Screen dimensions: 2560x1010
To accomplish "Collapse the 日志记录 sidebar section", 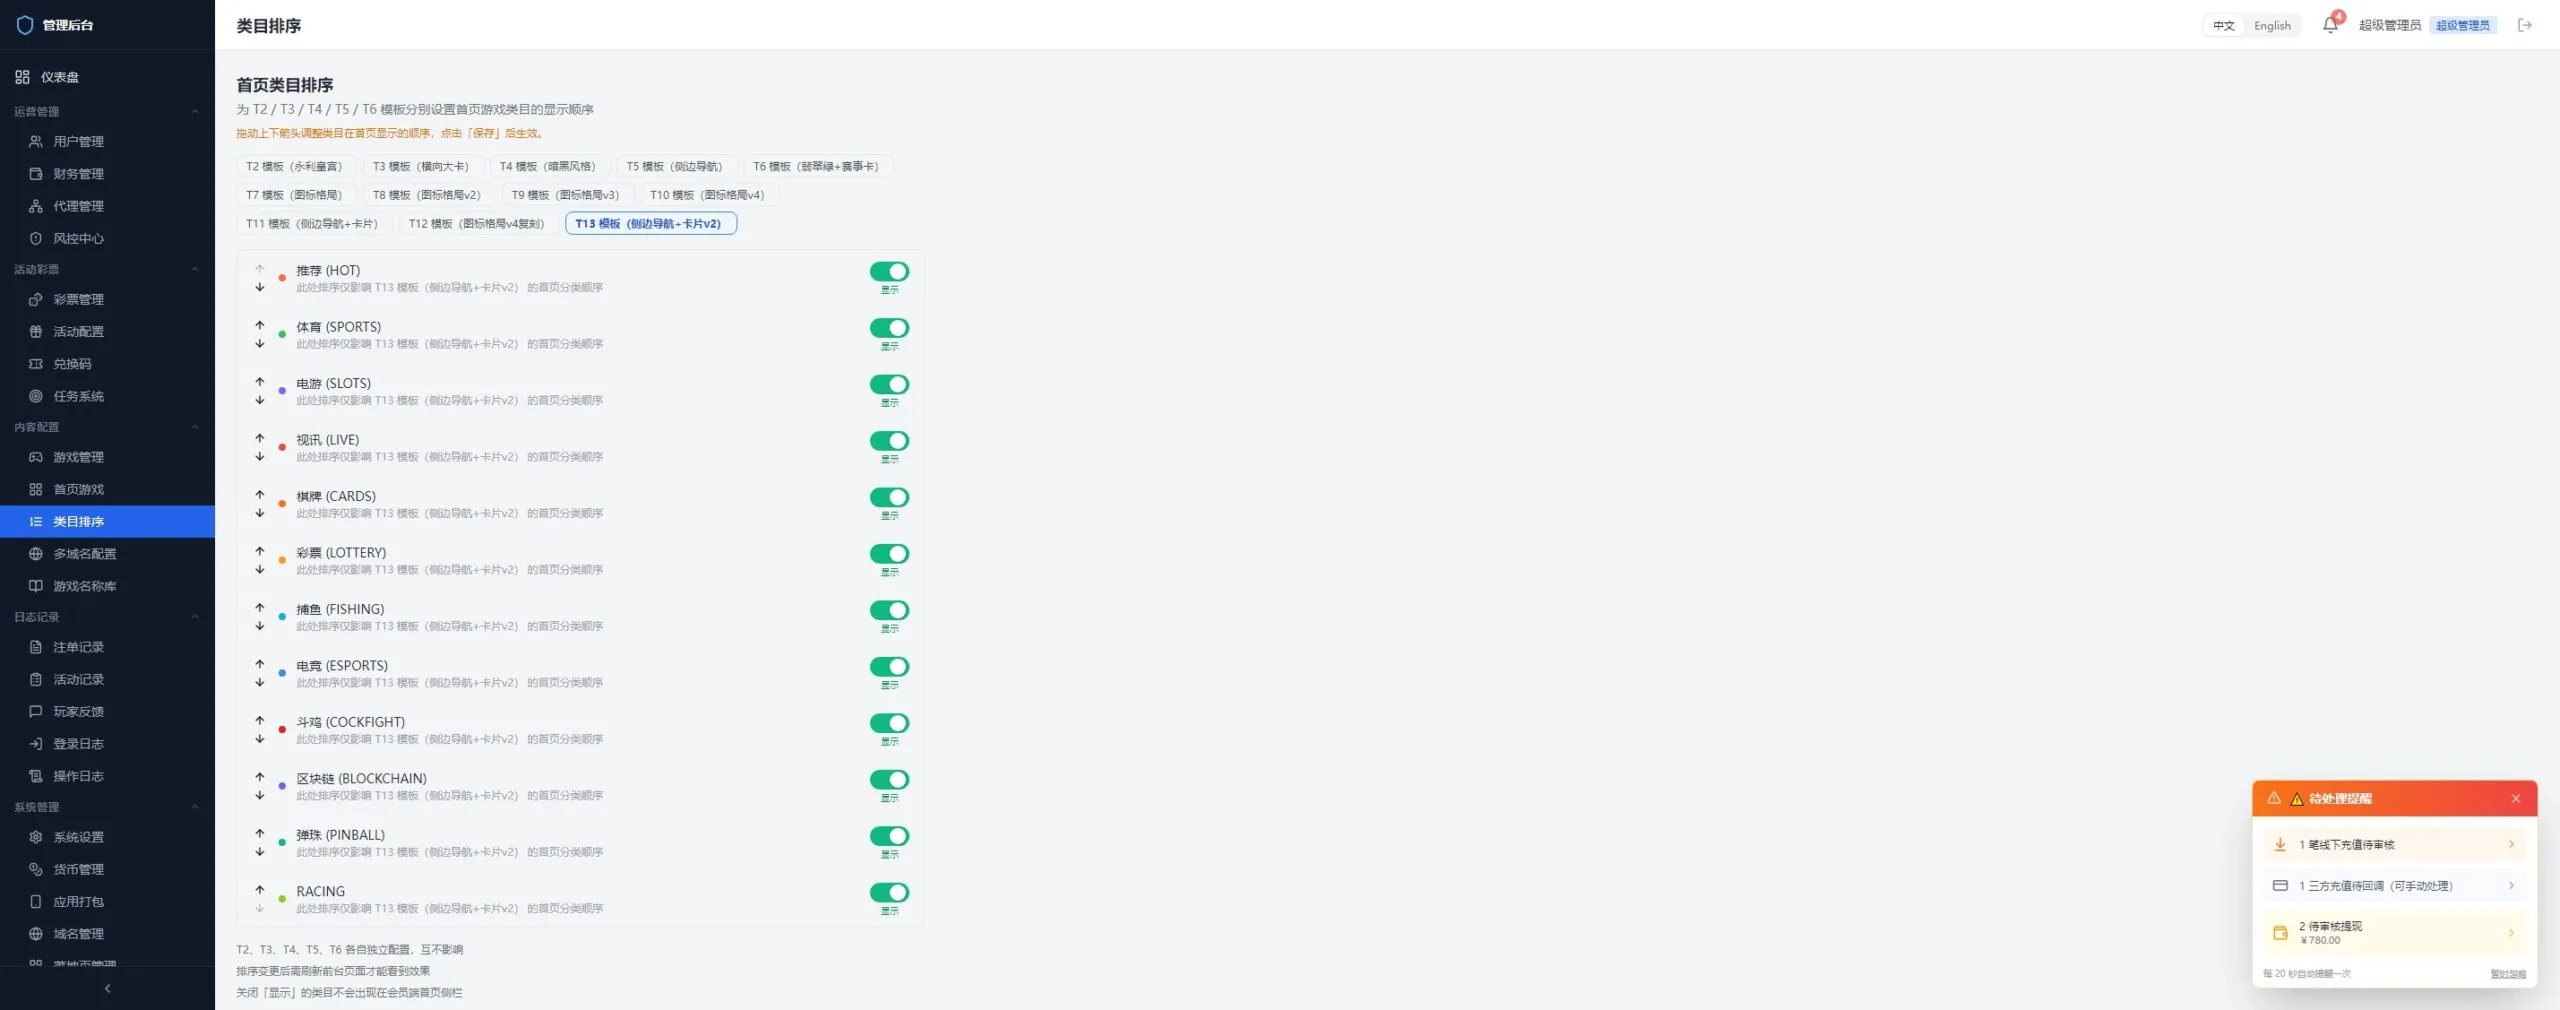I will (x=195, y=617).
